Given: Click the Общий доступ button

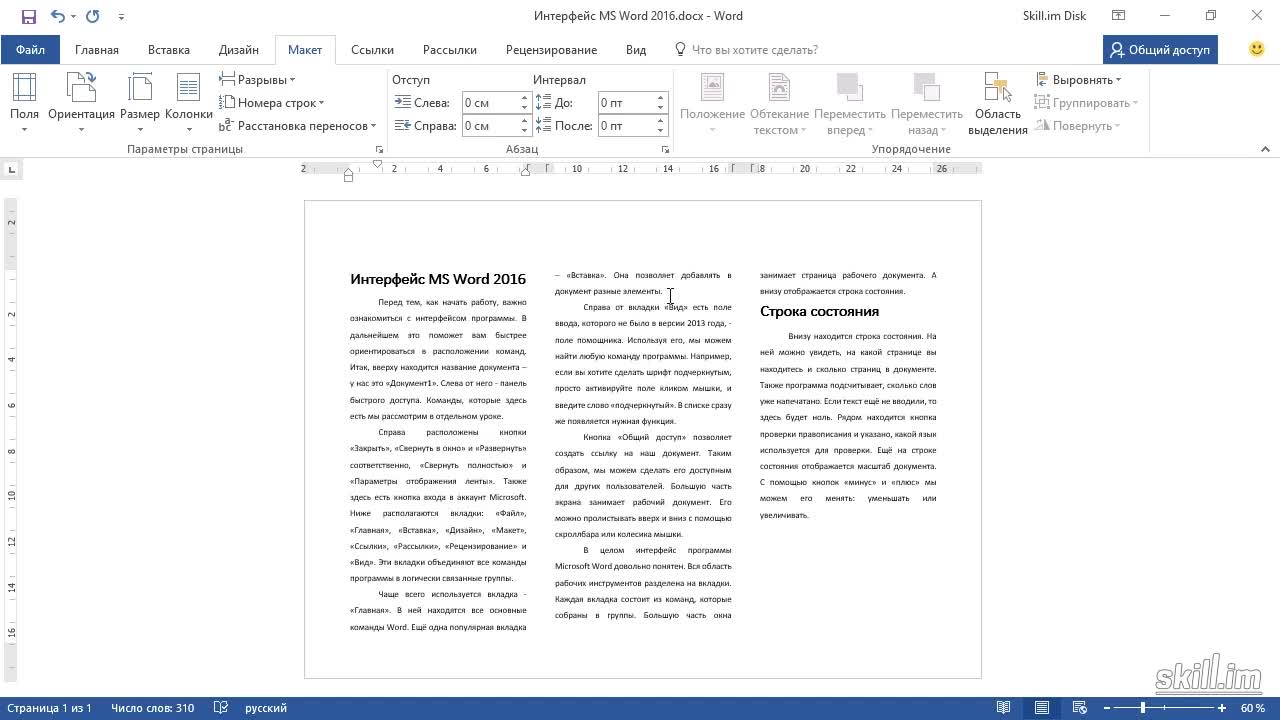Looking at the screenshot, I should (1159, 50).
